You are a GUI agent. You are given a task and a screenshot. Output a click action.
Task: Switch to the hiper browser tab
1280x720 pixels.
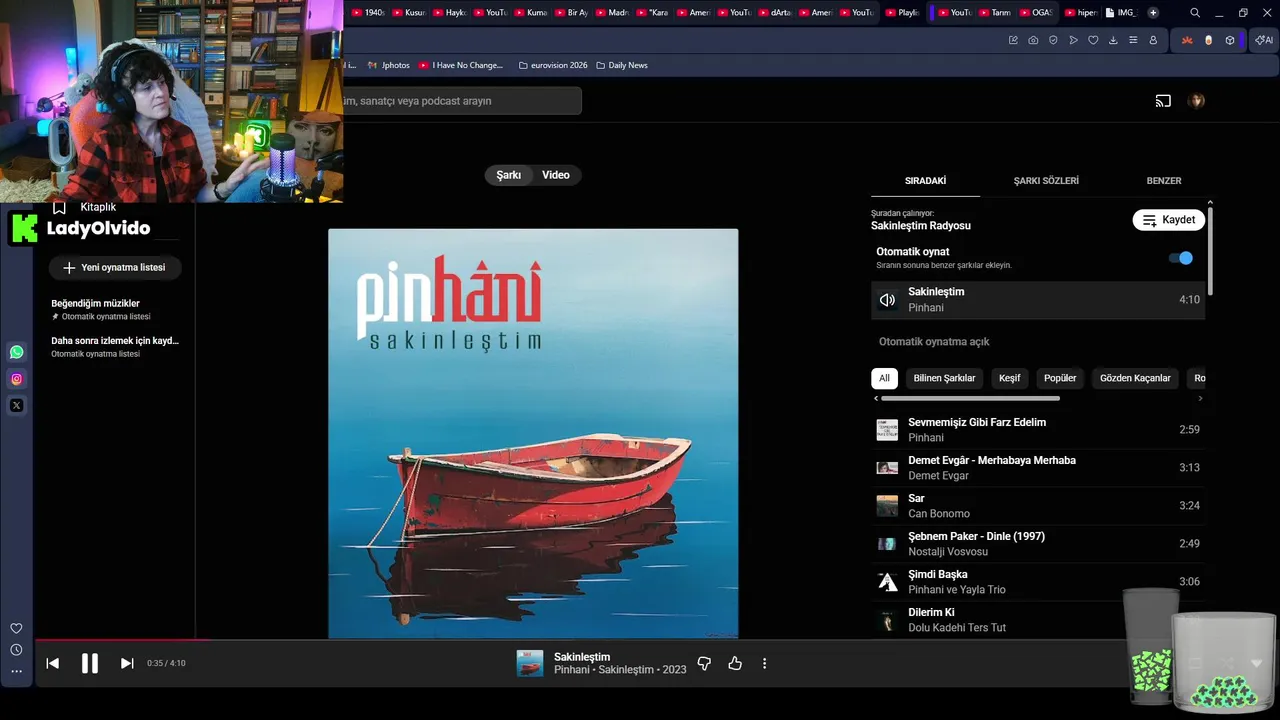(x=1081, y=13)
